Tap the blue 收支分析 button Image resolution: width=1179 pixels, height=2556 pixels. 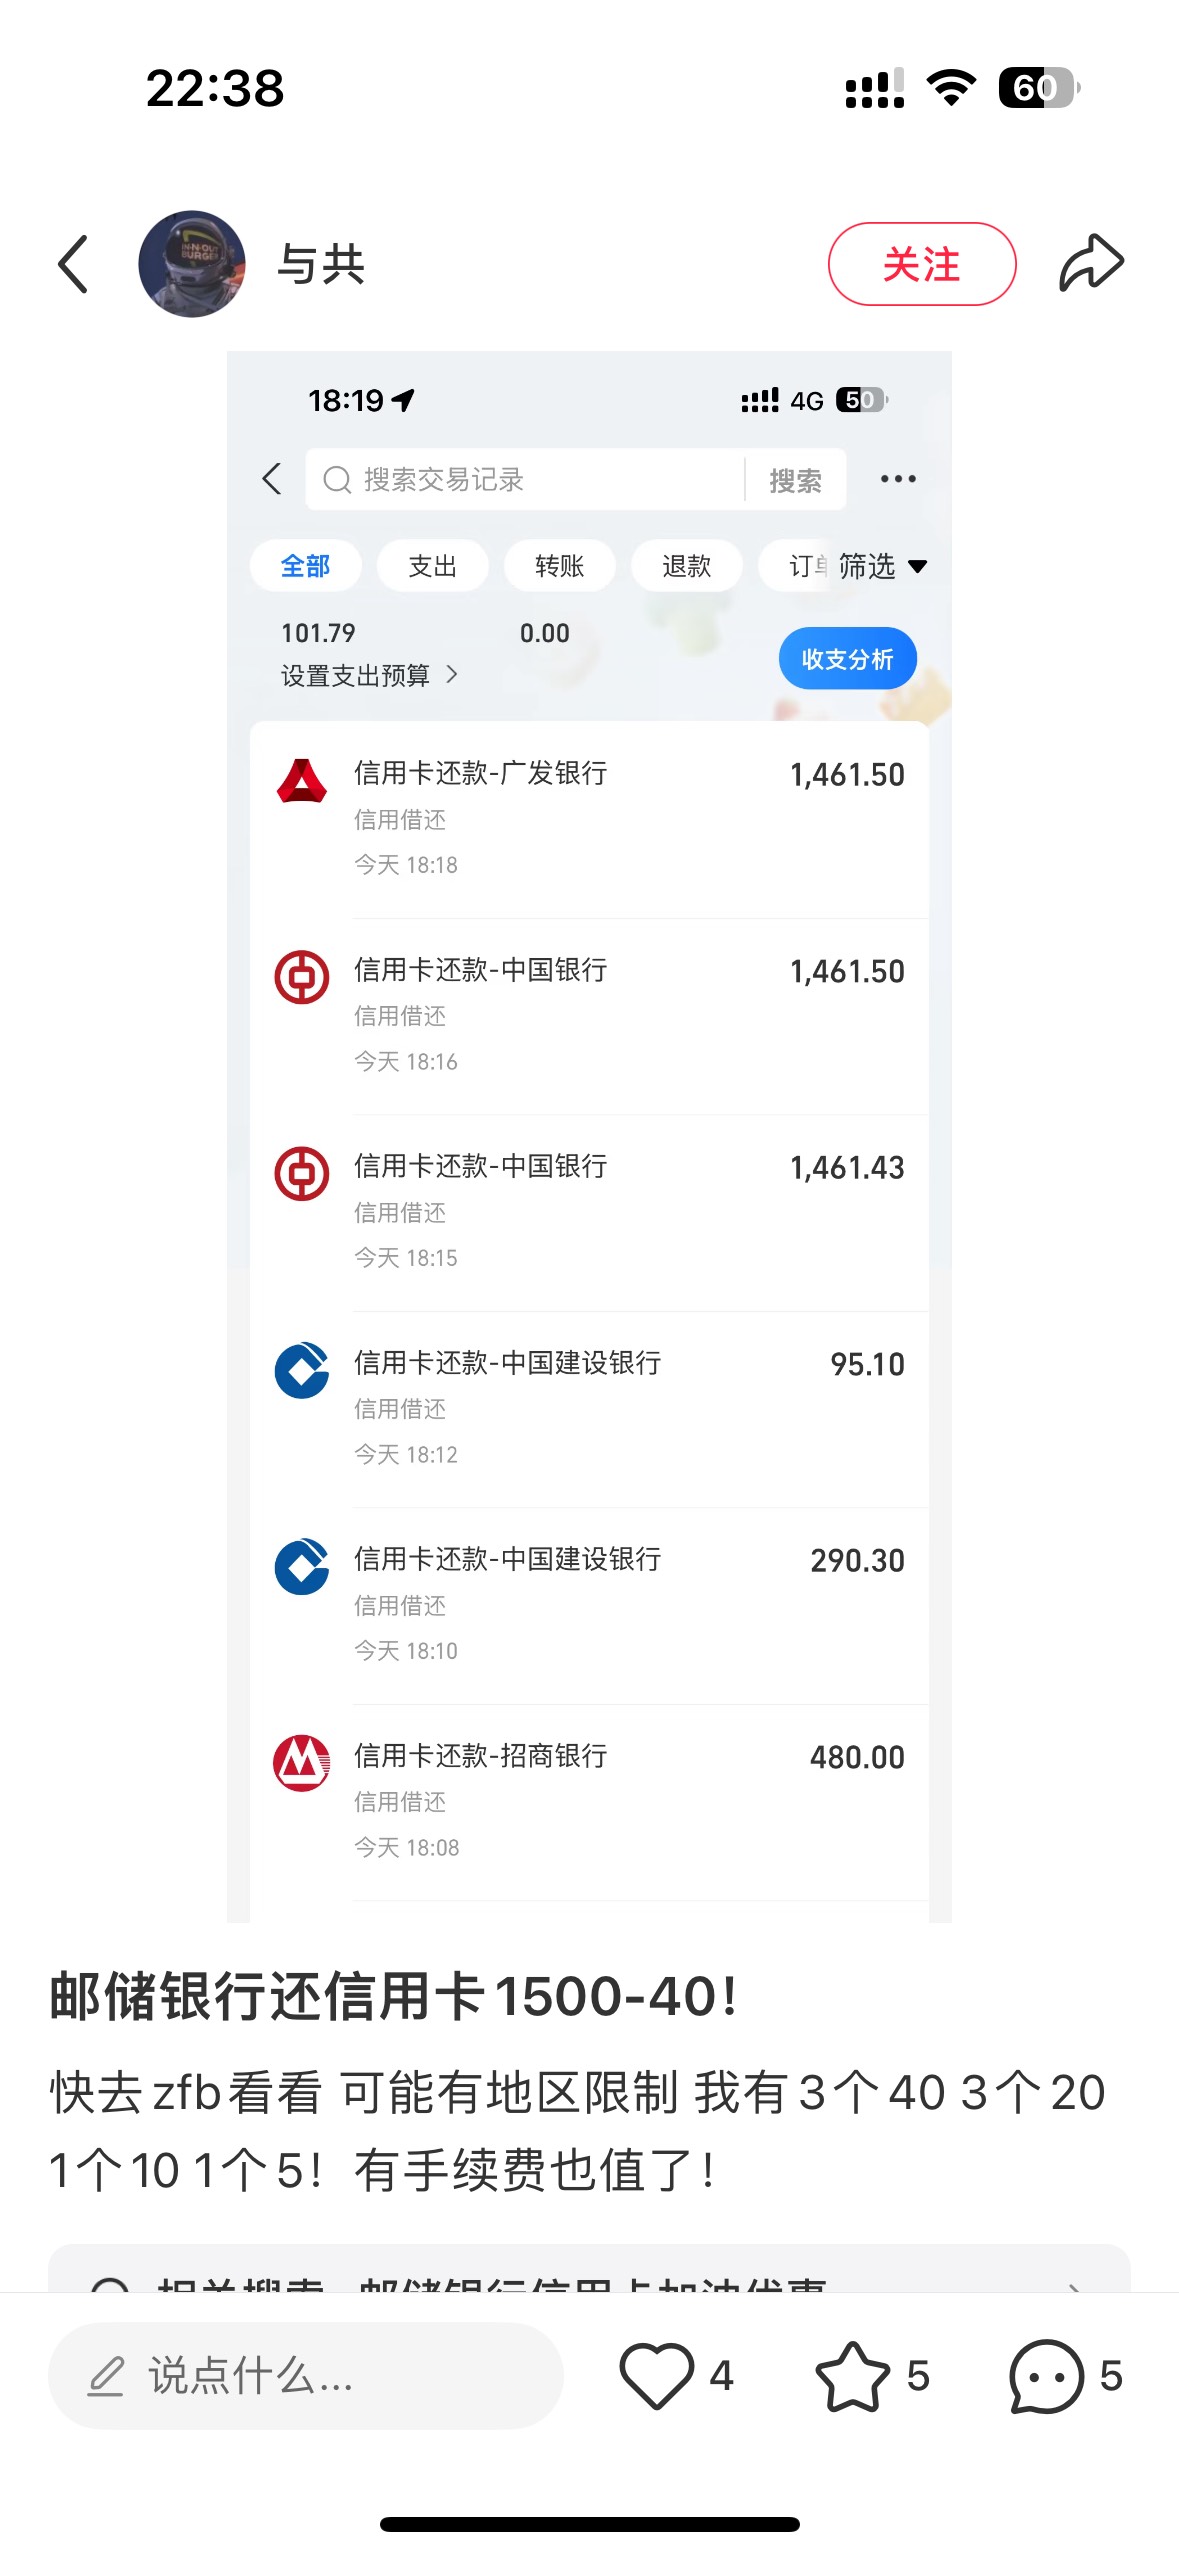(847, 658)
